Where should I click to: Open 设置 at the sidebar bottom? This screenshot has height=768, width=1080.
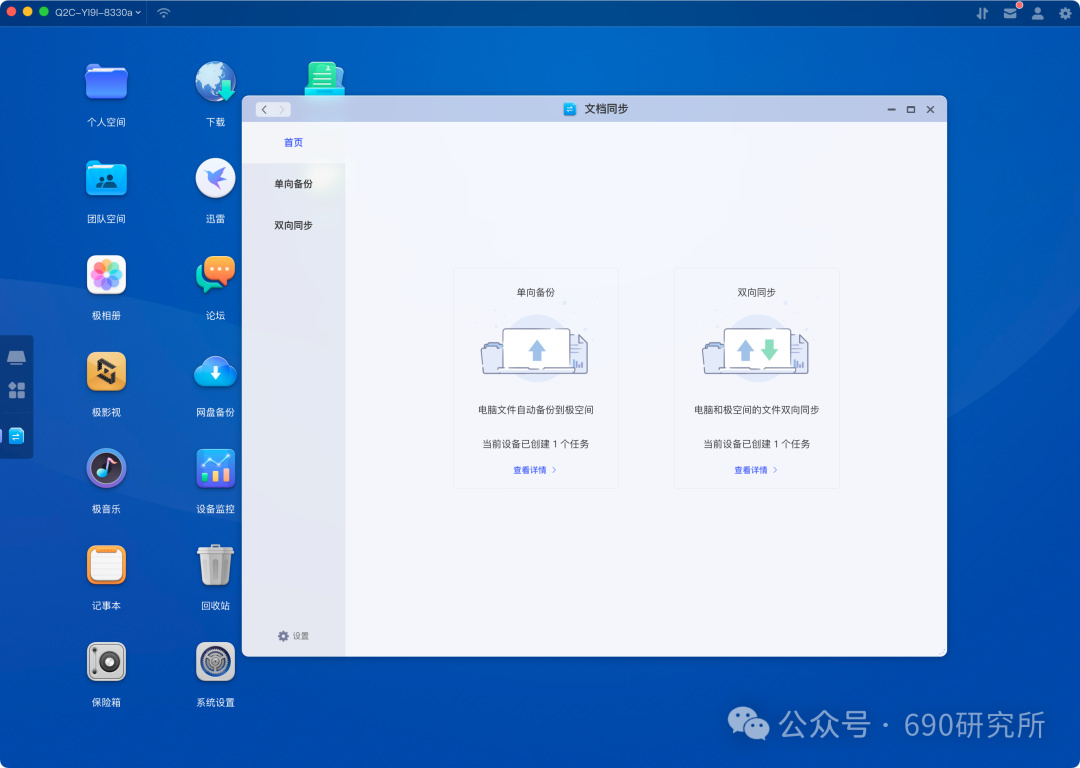pos(293,636)
